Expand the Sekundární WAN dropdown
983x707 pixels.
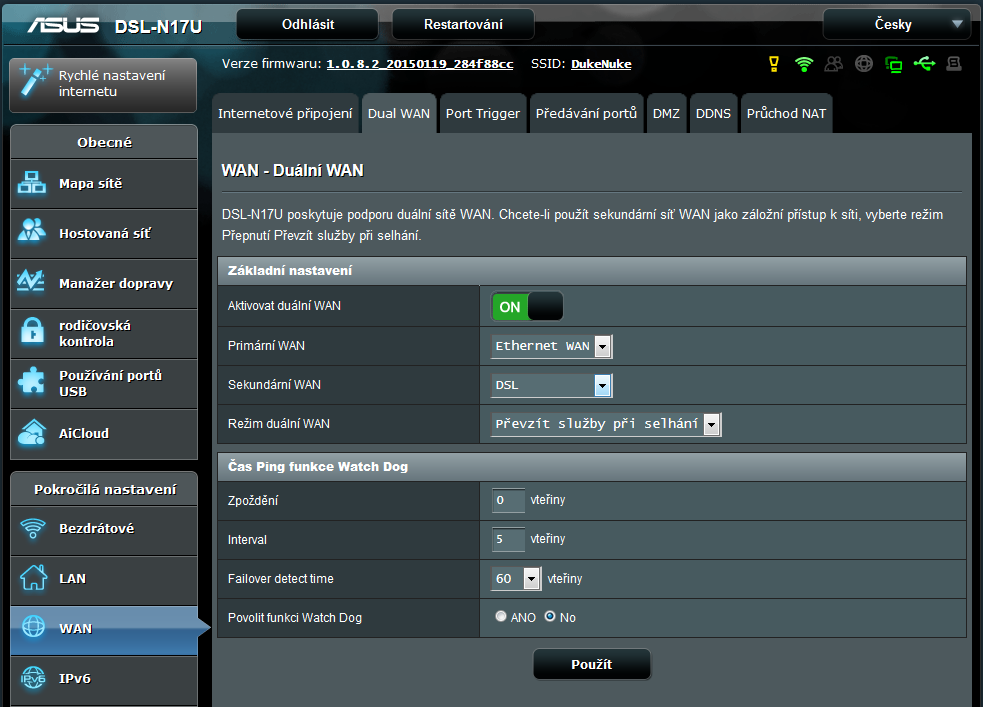552,385
